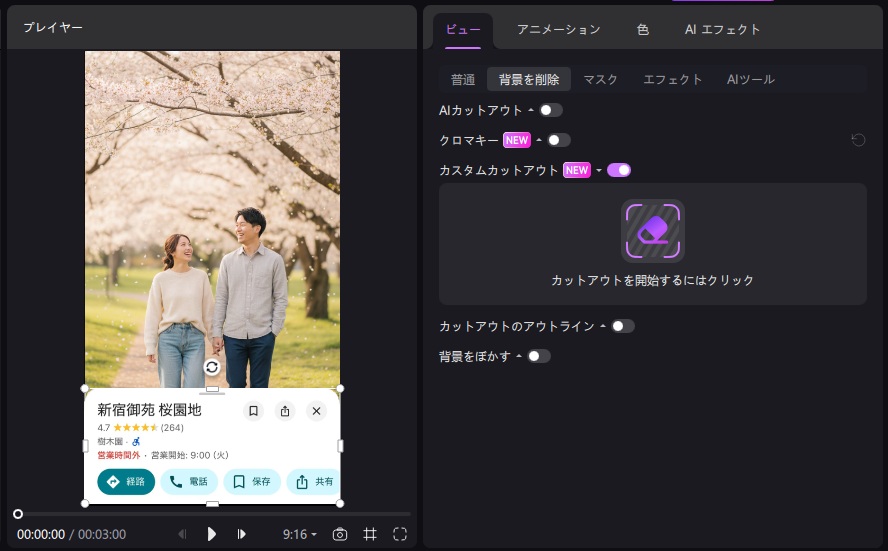Click the 経路 directions button
The image size is (888, 551).
click(126, 482)
